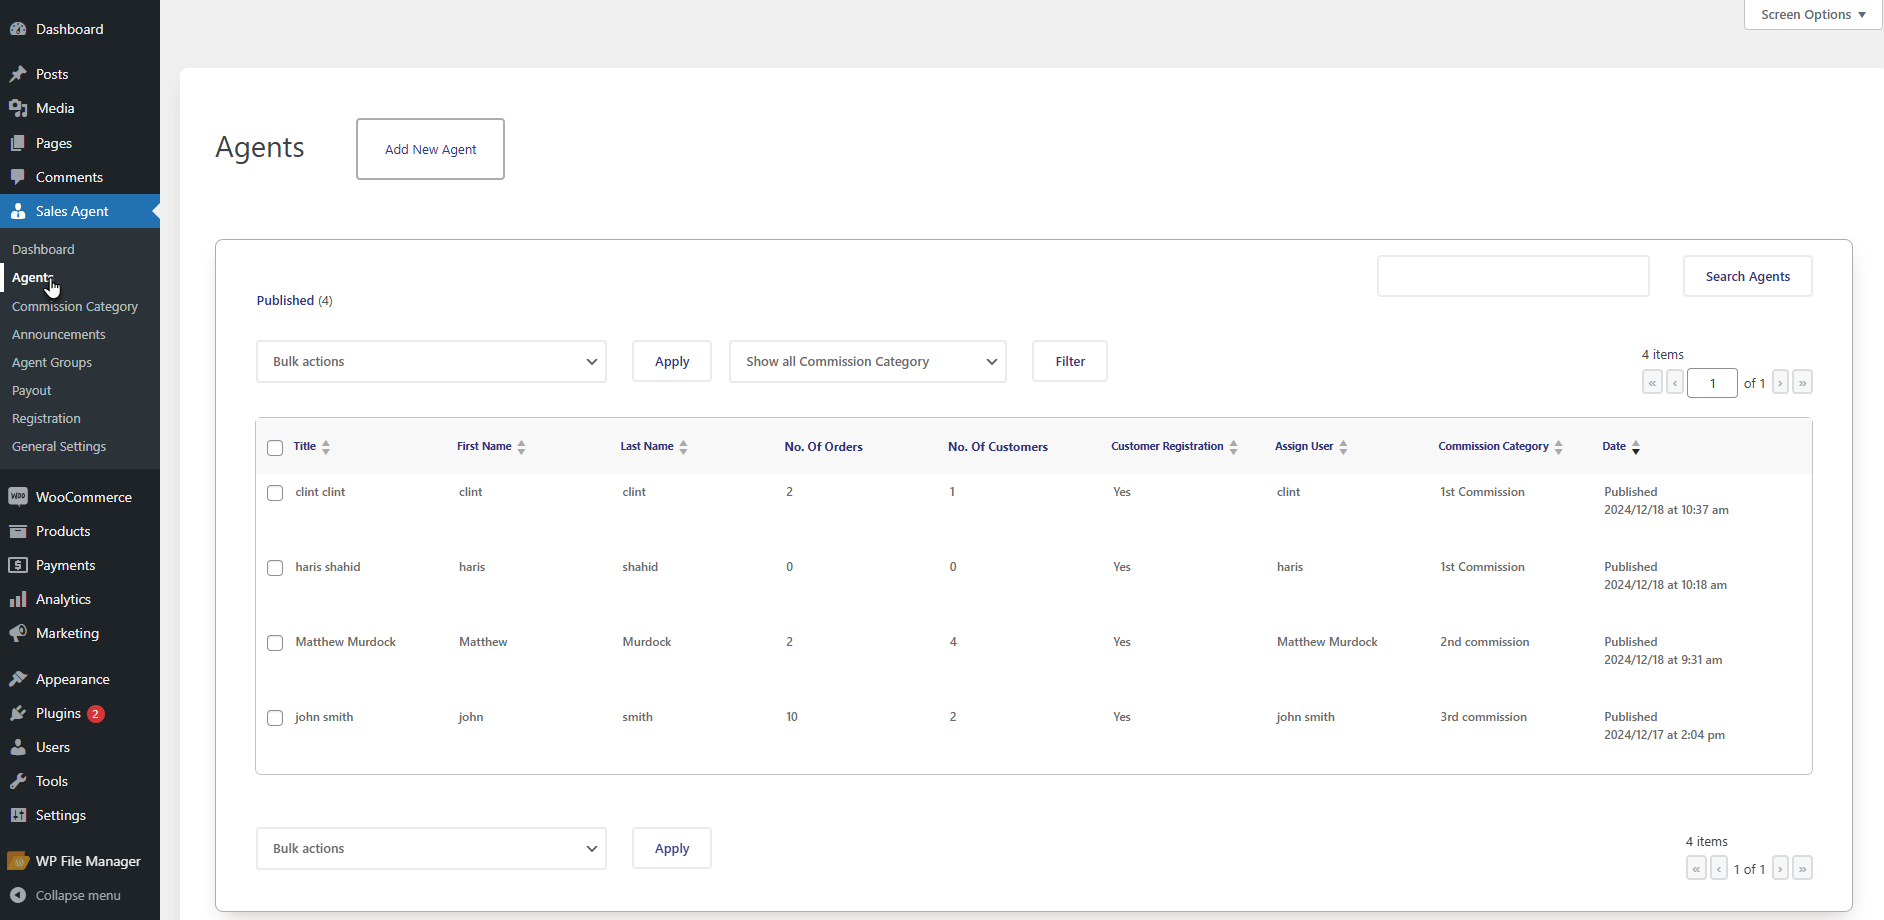Open the top Bulk actions dropdown

point(431,362)
